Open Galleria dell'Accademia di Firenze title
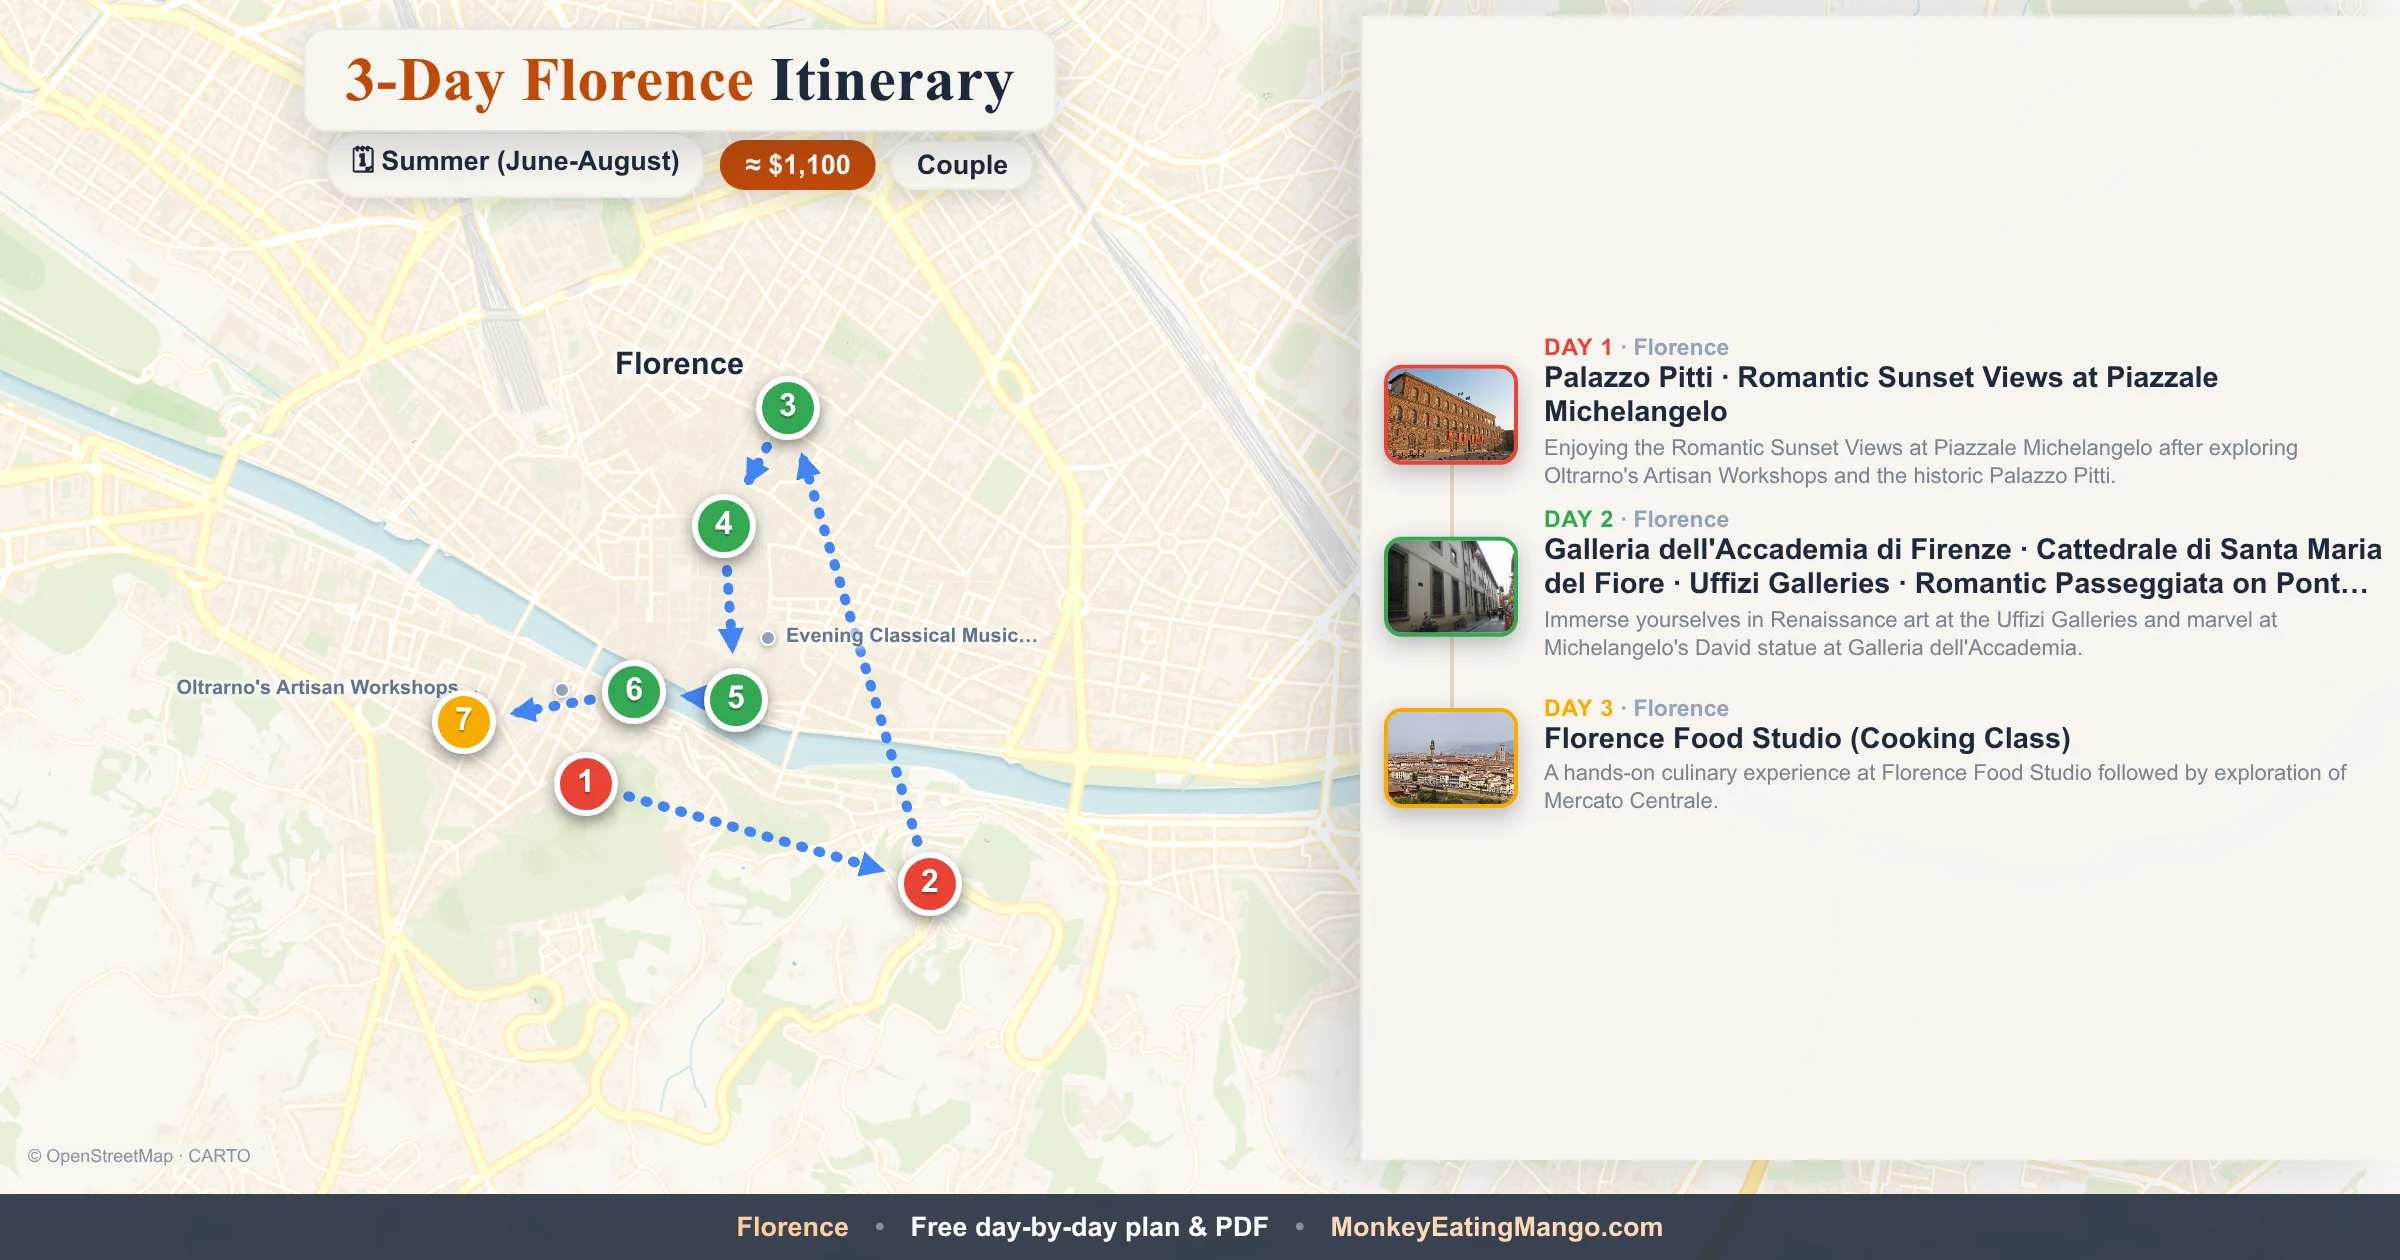This screenshot has height=1260, width=2400. point(1963,566)
